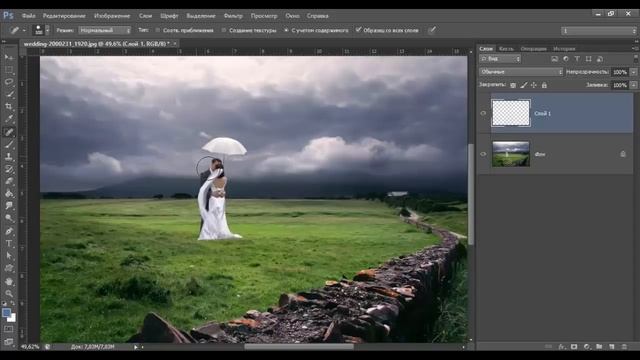Toggle lock all padlock in Layers panel
This screenshot has width=640, height=360.
click(x=544, y=85)
